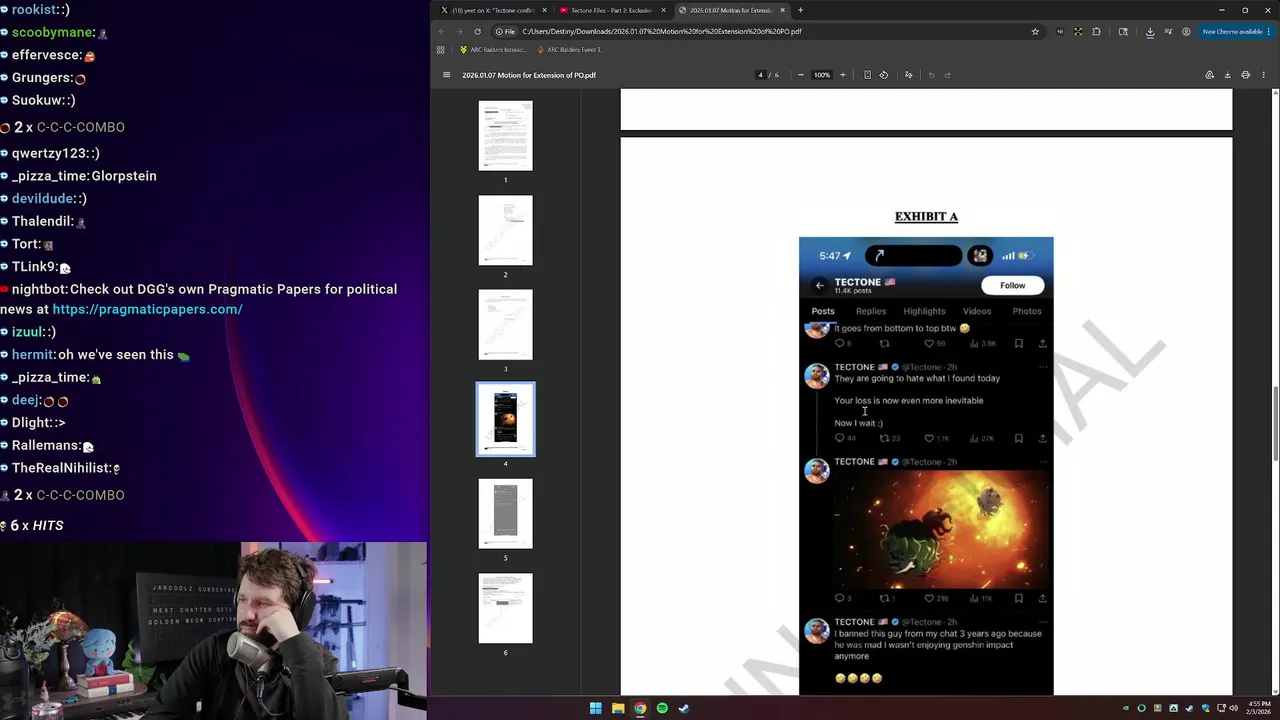Viewport: 1280px width, 720px height.
Task: Close the yeet on X tab
Action: [x=544, y=10]
